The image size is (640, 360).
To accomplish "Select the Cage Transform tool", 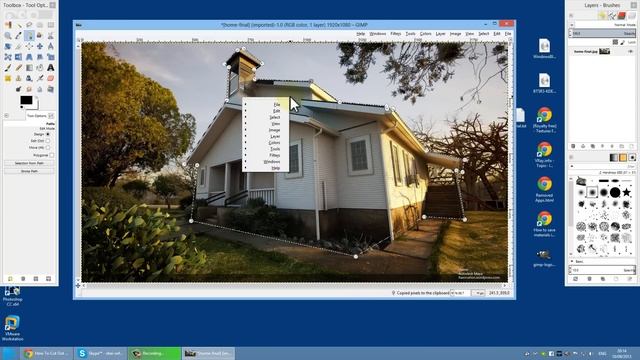I will click(x=8, y=57).
